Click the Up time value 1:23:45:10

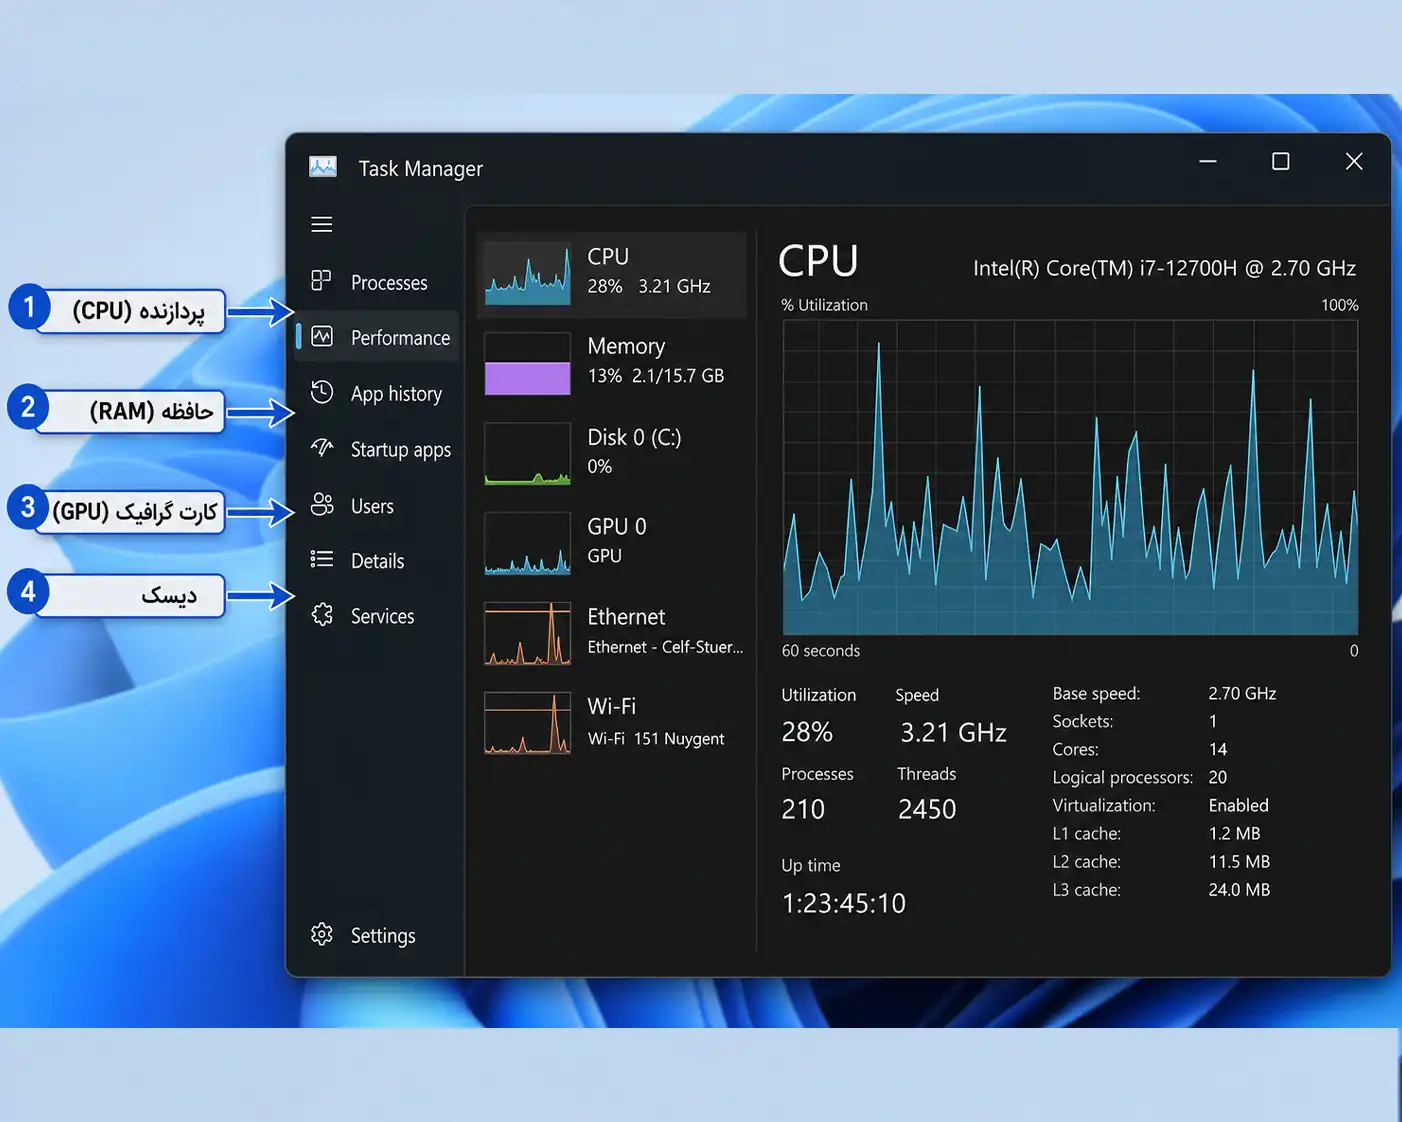pyautogui.click(x=843, y=903)
